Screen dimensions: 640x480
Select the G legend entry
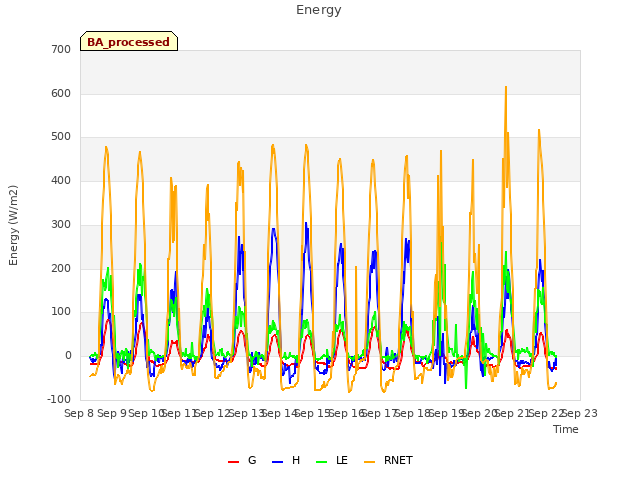[x=242, y=460]
